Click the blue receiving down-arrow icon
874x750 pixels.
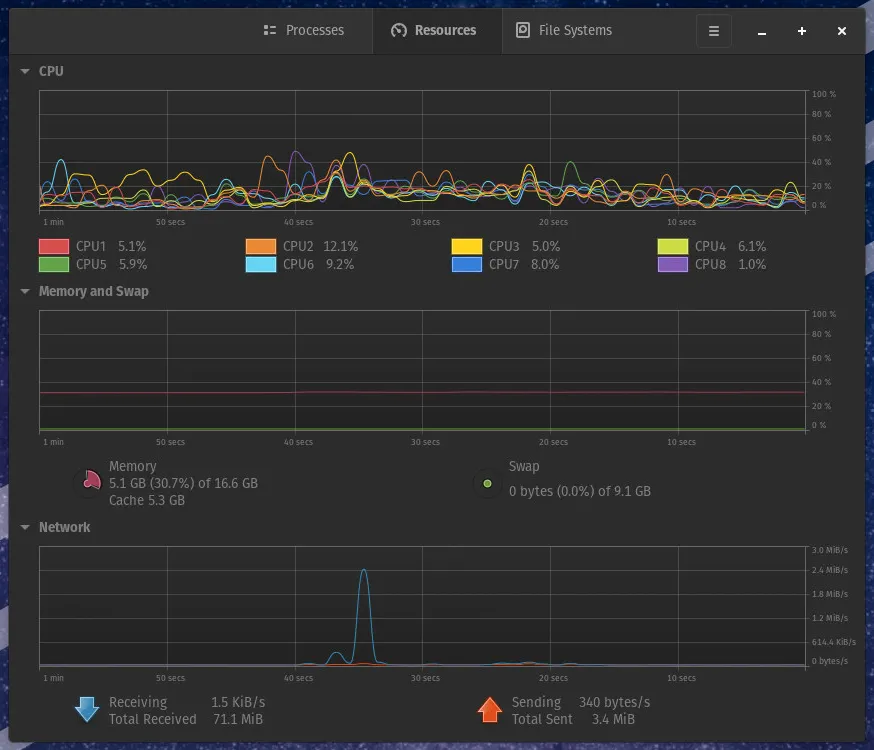(x=87, y=709)
